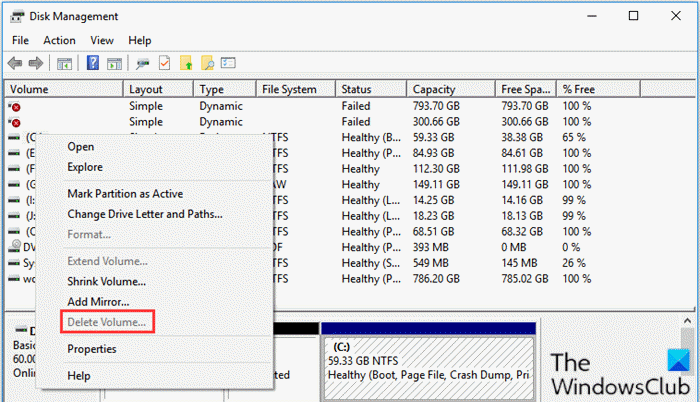Select the row with 18.23 GB capacity
Viewport: 700px width, 402px height.
click(x=350, y=216)
